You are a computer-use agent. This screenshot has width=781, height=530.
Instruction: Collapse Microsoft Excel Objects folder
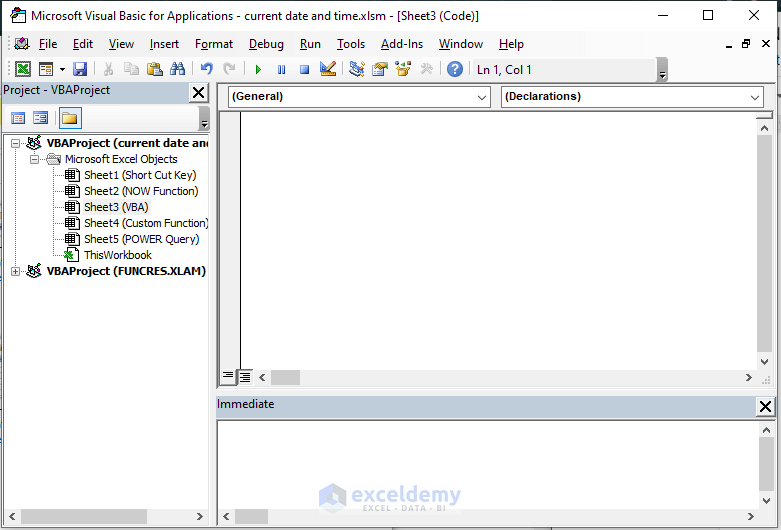click(34, 159)
